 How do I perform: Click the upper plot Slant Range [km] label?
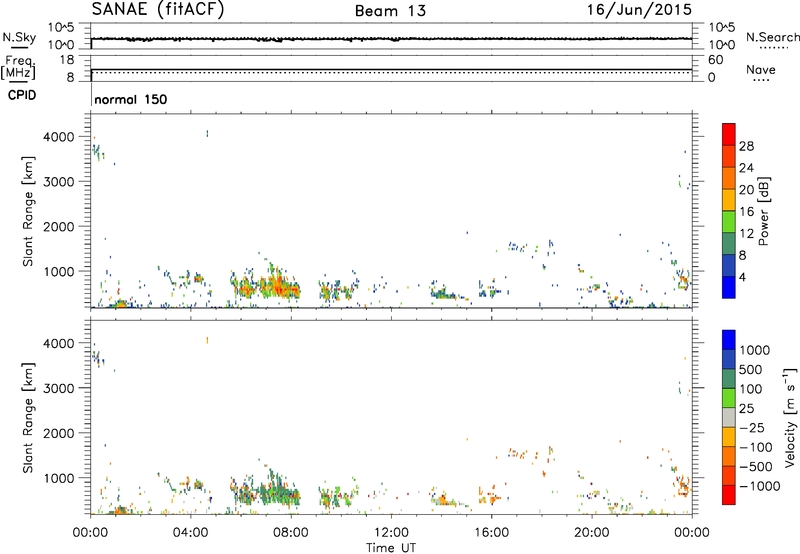pos(28,211)
